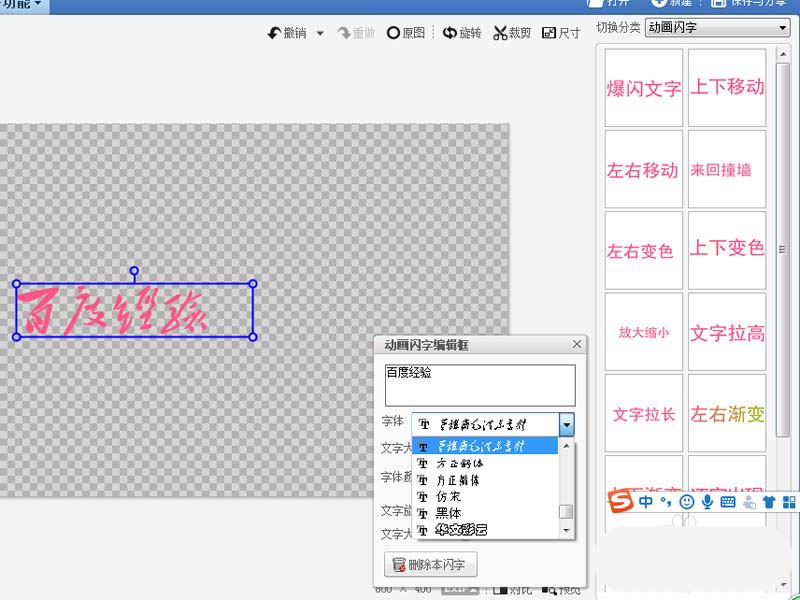The width and height of the screenshot is (800, 600).
Task: Click the Sogou S logo icon
Action: [620, 501]
